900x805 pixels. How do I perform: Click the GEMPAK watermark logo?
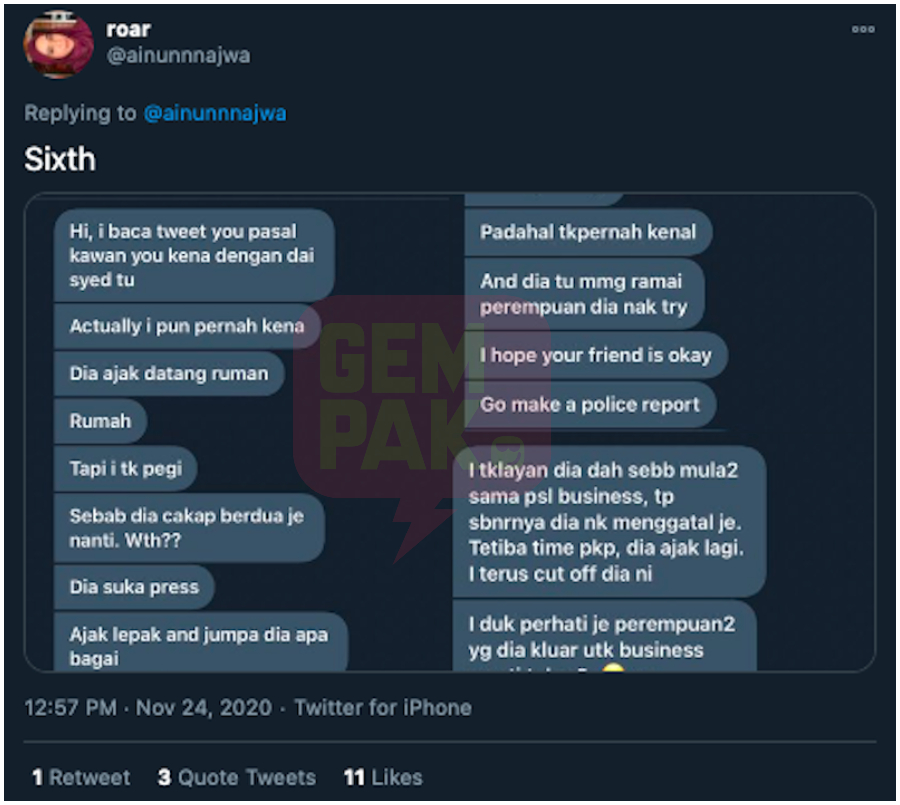coord(422,425)
